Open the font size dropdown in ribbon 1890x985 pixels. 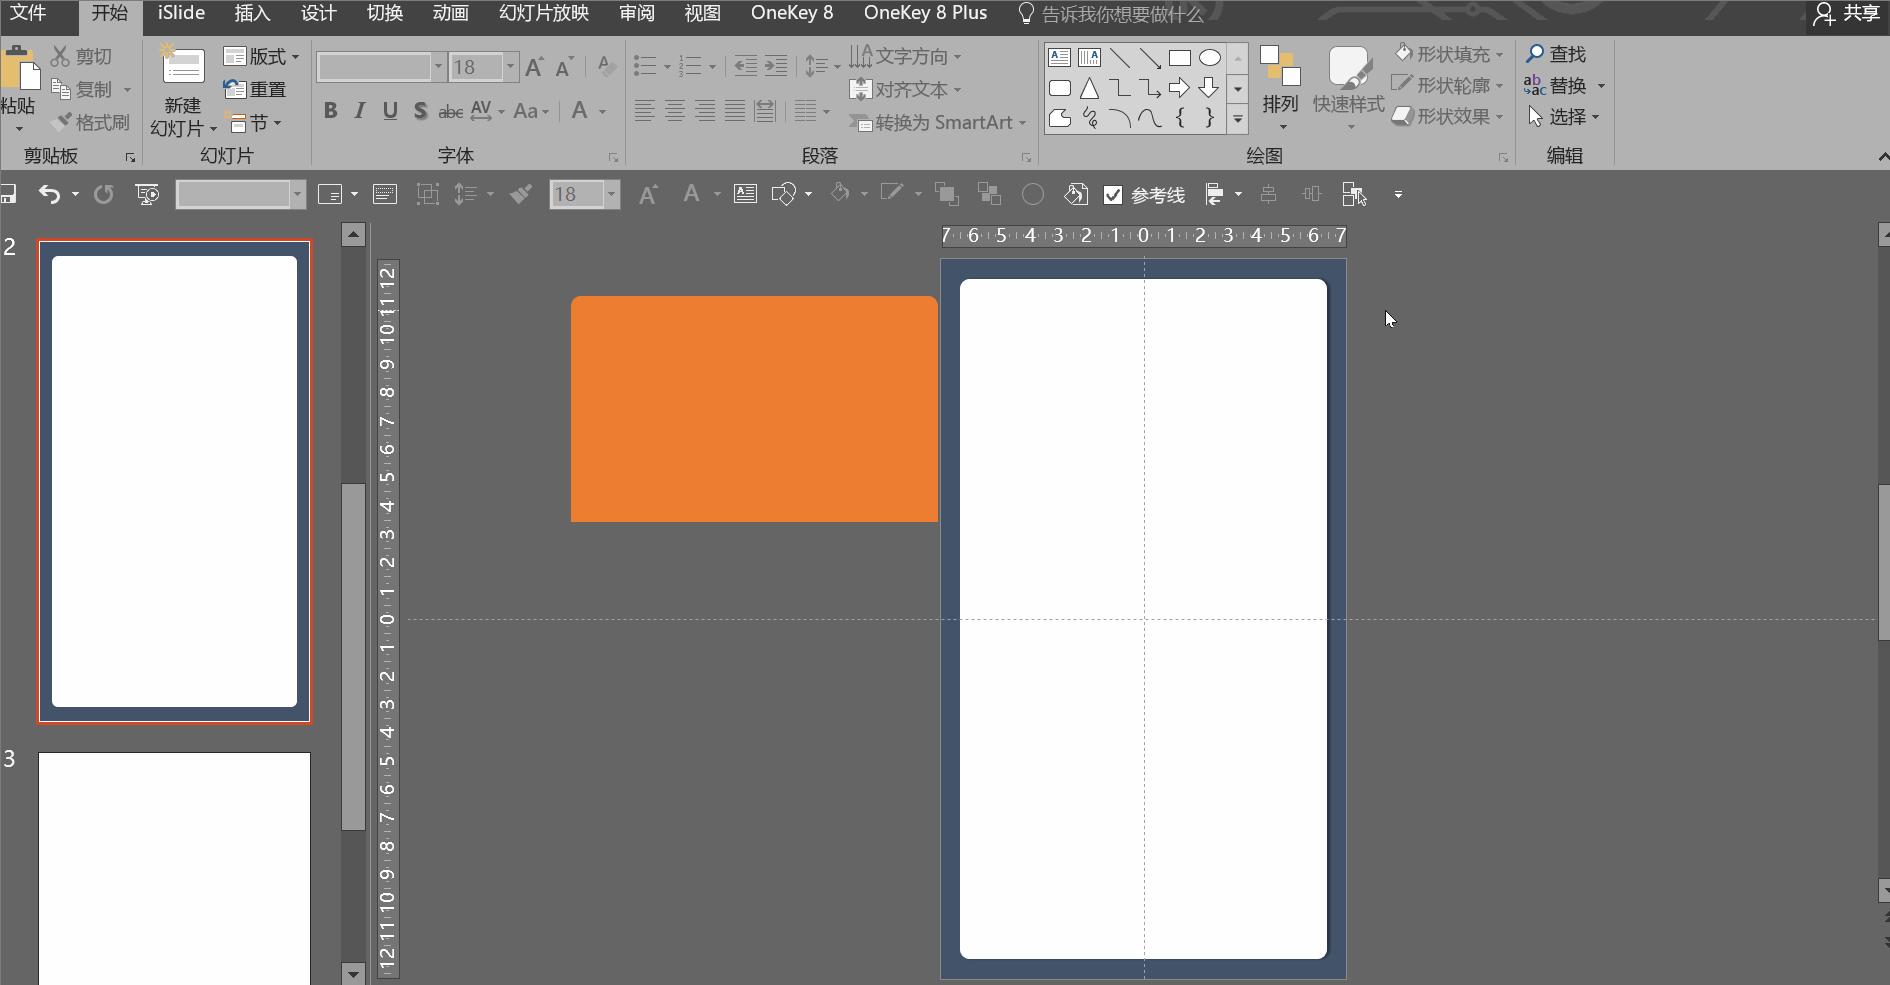510,67
